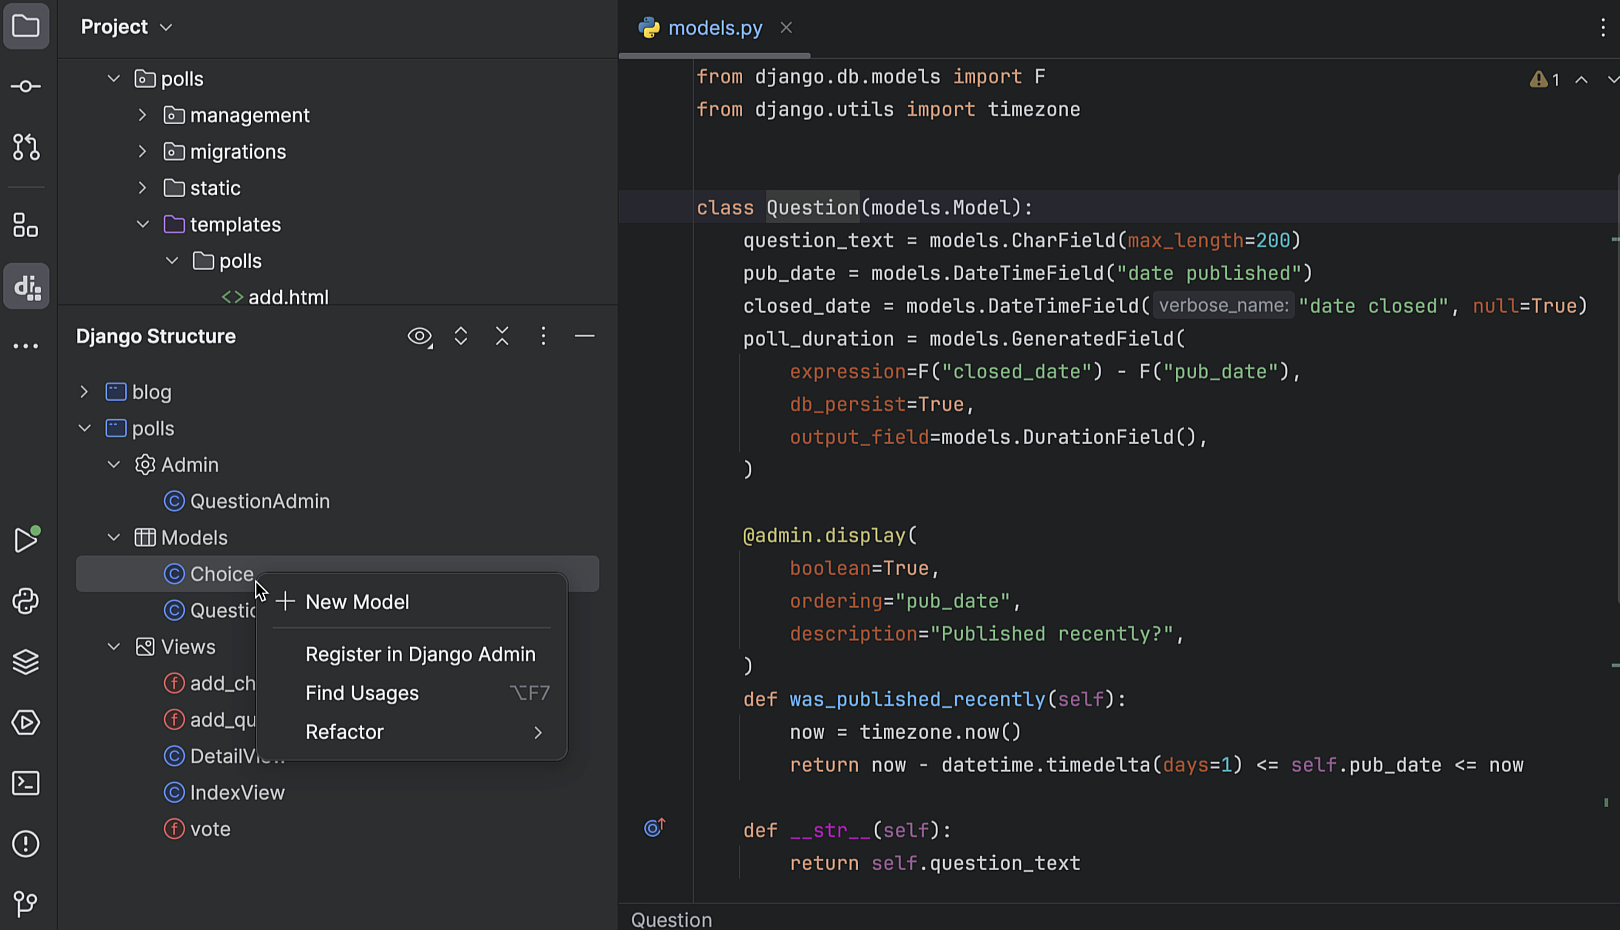Screen dimensions: 1620x930
Task: Open the Problems tool window icon
Action: click(x=26, y=844)
